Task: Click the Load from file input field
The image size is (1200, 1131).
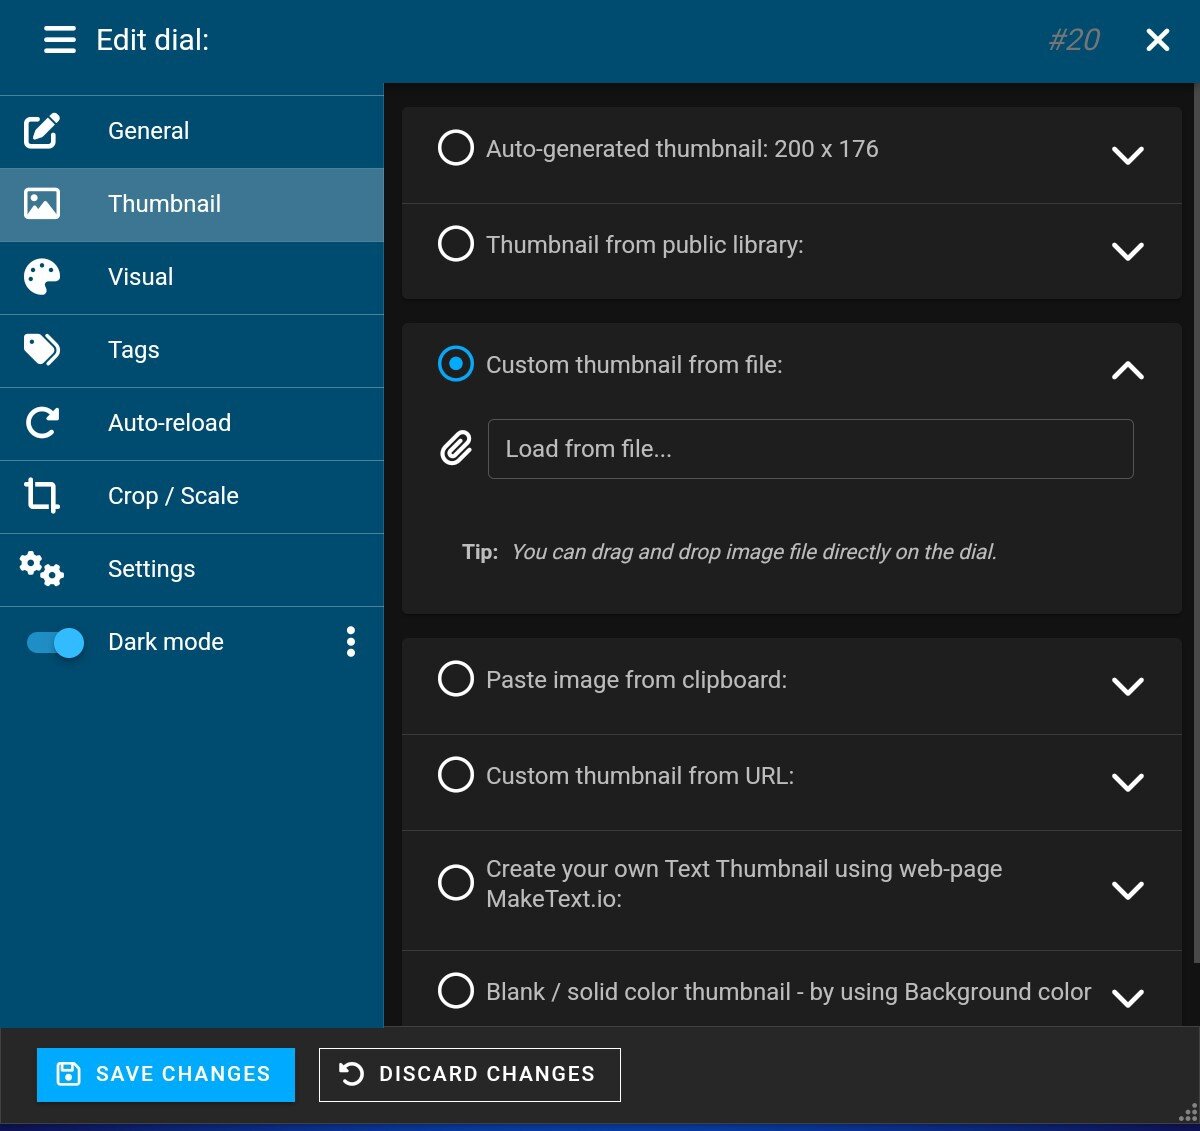Action: tap(810, 449)
